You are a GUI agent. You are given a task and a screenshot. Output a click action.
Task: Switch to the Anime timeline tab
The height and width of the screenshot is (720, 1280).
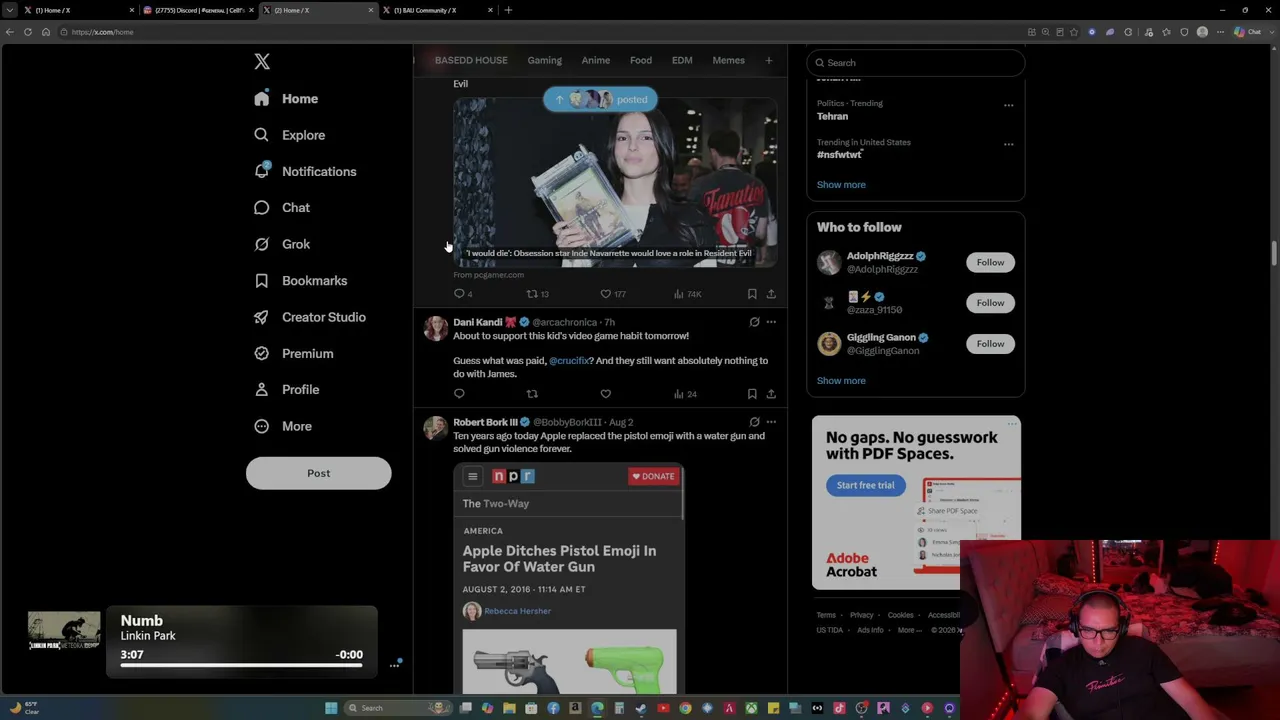pos(595,60)
